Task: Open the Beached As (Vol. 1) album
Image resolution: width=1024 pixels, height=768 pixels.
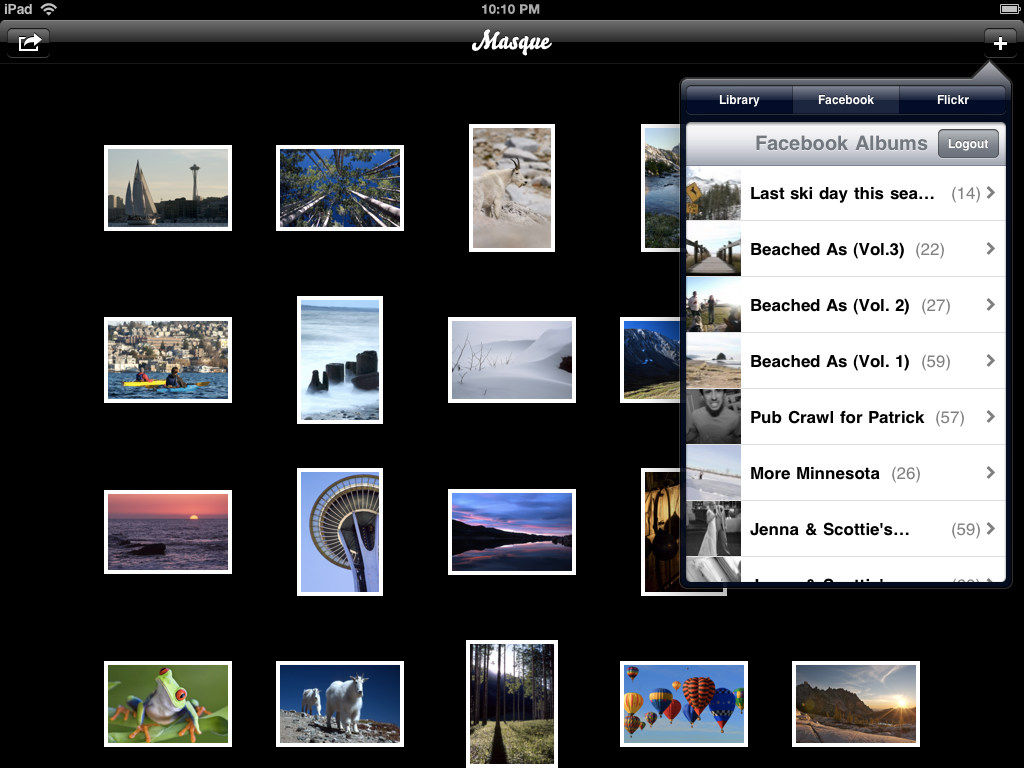Action: pyautogui.click(x=846, y=361)
